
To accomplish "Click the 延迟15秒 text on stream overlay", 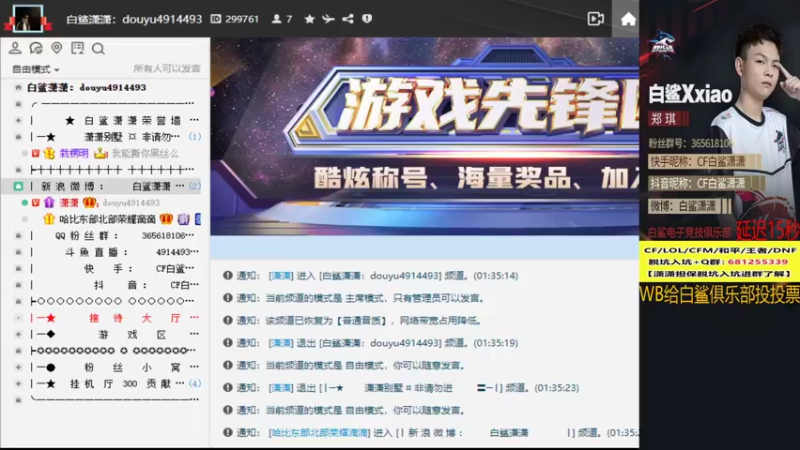I will pyautogui.click(x=767, y=231).
